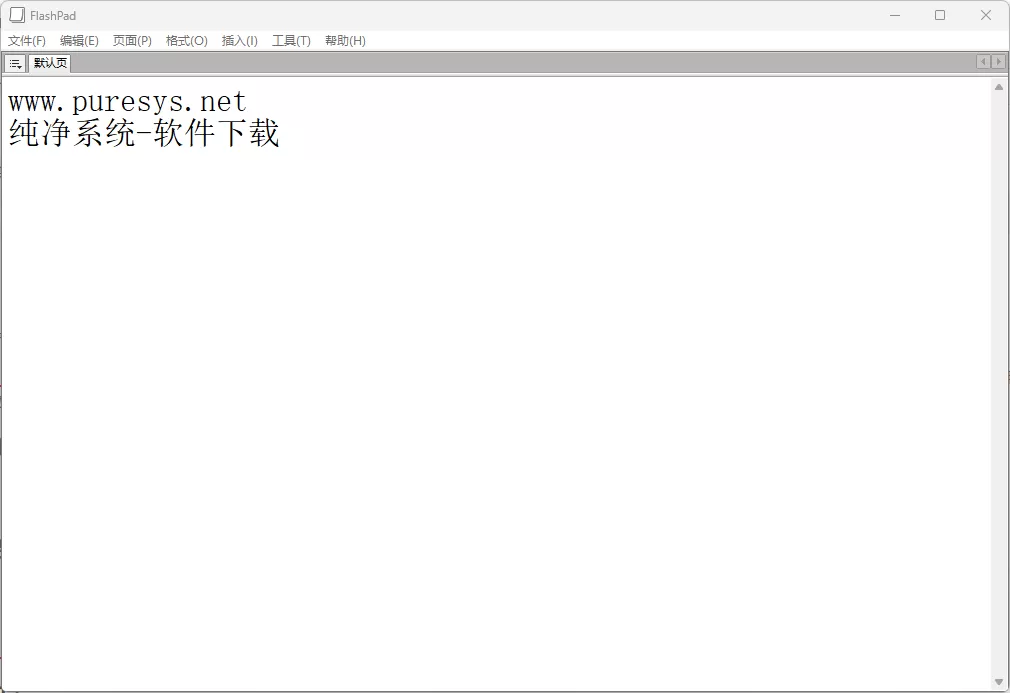Click the scrollbar up arrow
The image size is (1010, 693).
(x=1000, y=85)
